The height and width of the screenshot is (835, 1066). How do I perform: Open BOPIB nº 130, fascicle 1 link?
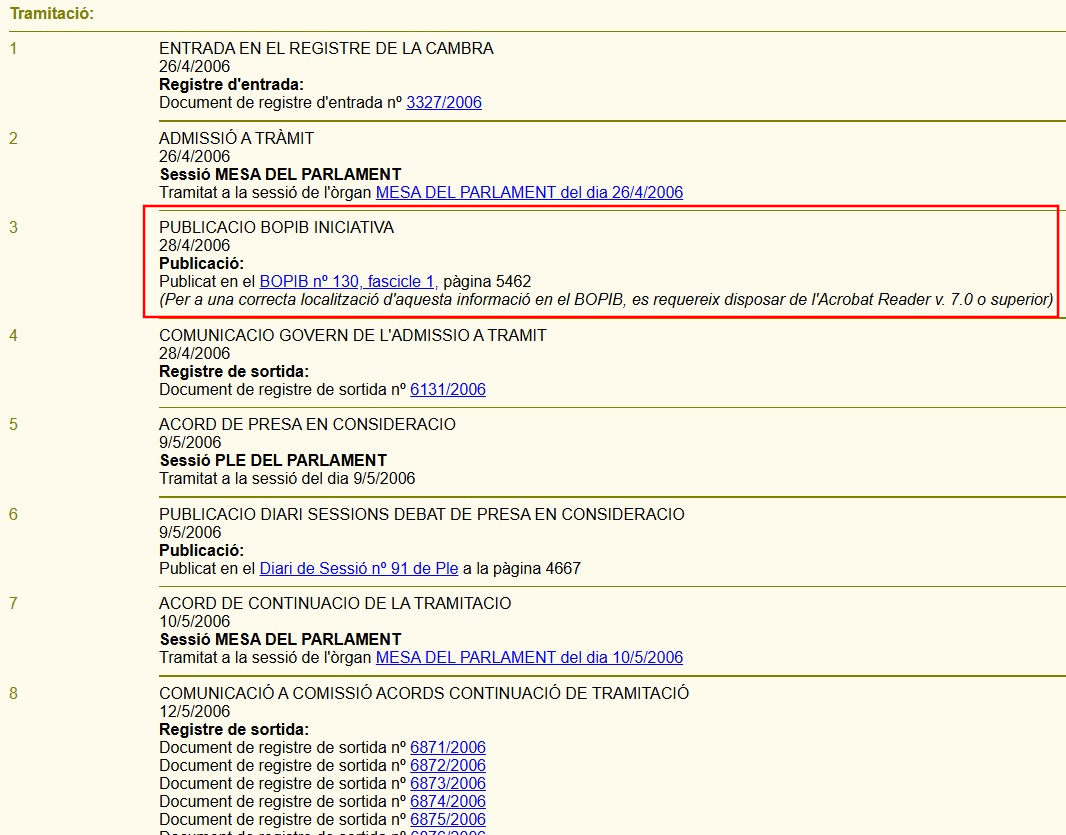point(348,282)
